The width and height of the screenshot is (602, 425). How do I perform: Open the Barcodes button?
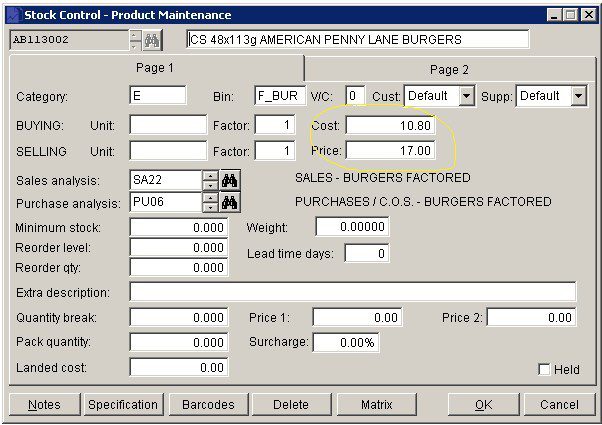click(208, 405)
